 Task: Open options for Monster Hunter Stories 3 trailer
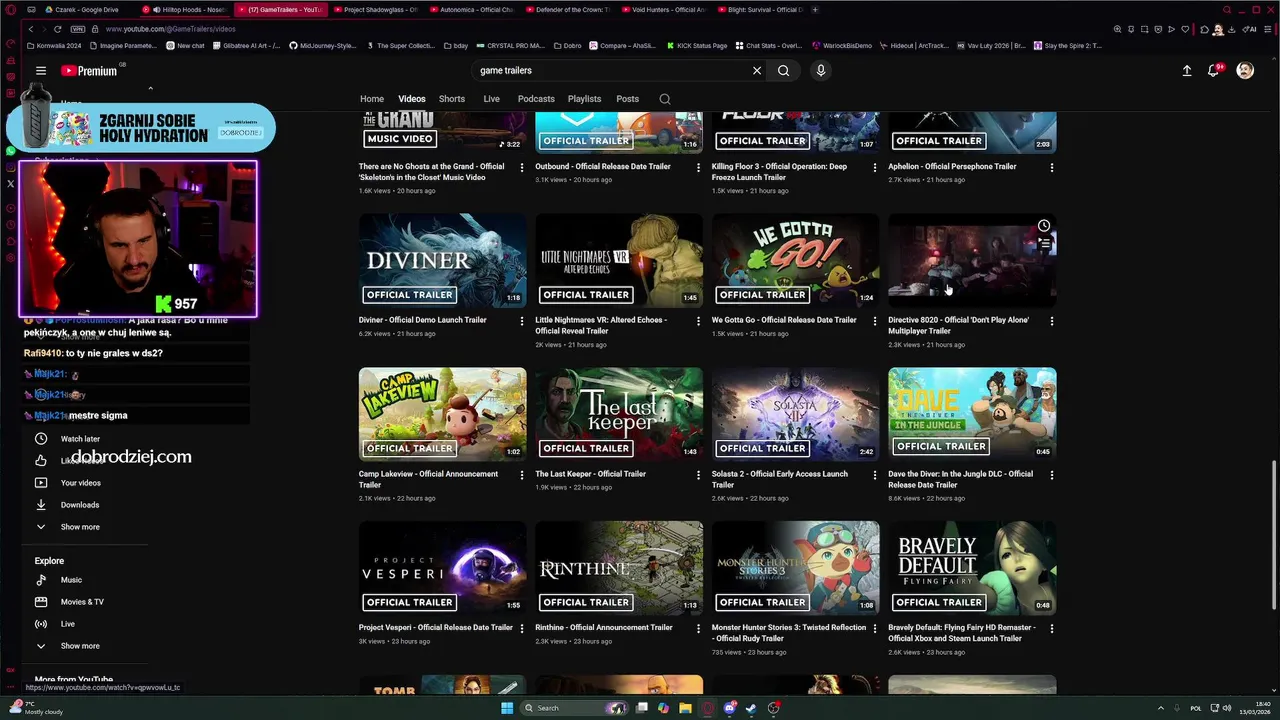point(875,629)
